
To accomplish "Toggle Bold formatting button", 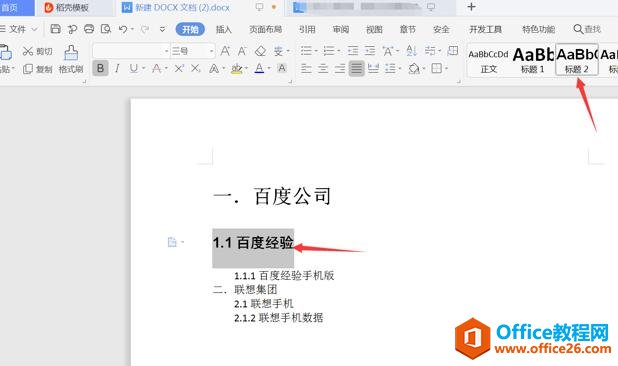I will pos(101,69).
